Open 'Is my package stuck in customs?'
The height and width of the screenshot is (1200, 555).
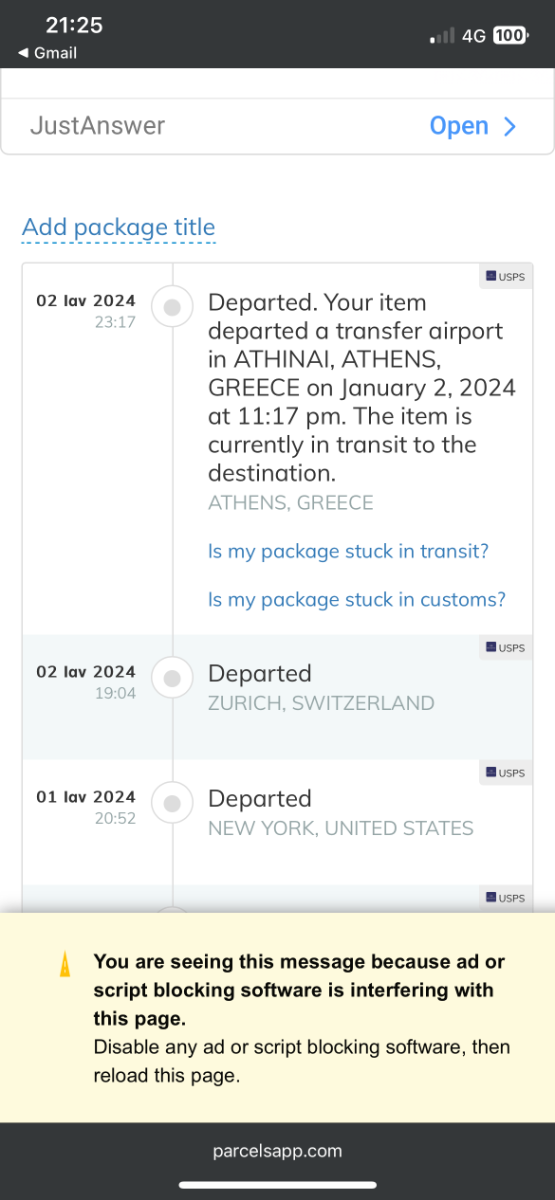coord(357,600)
